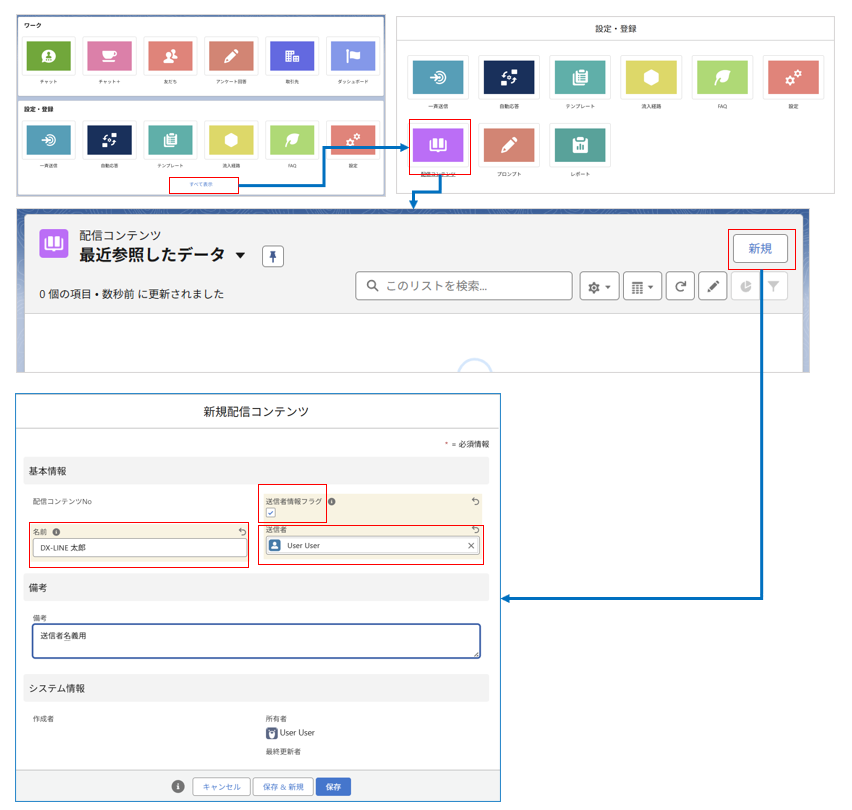This screenshot has height=810, width=852.
Task: Cancel the form with キャンセル button
Action: point(221,787)
